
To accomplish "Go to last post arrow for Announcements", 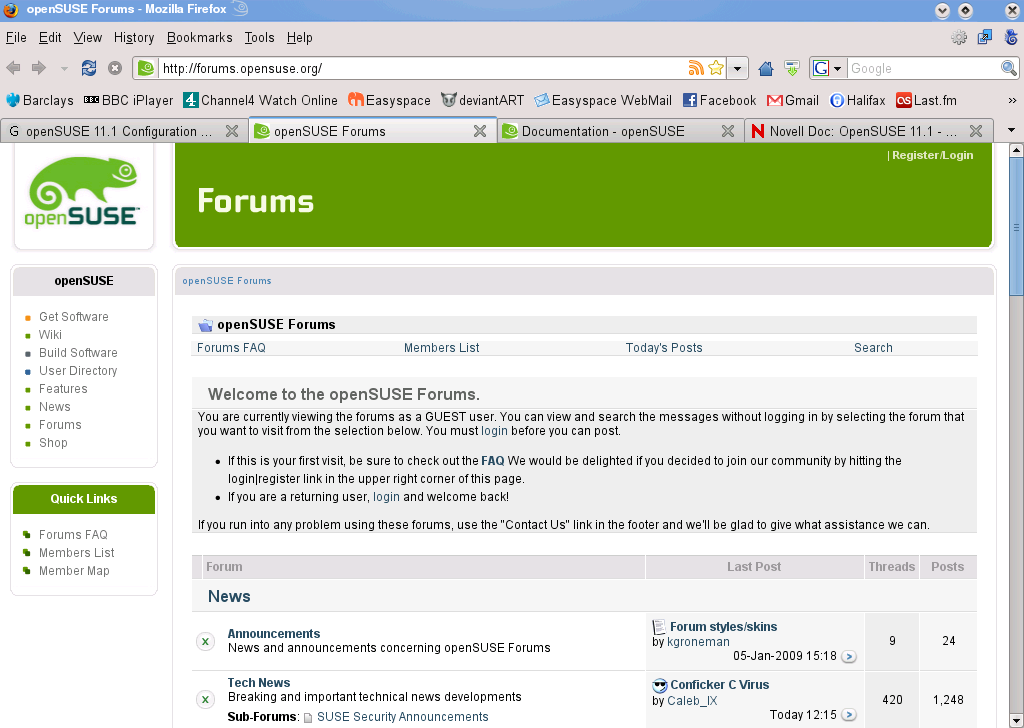I will coord(848,656).
